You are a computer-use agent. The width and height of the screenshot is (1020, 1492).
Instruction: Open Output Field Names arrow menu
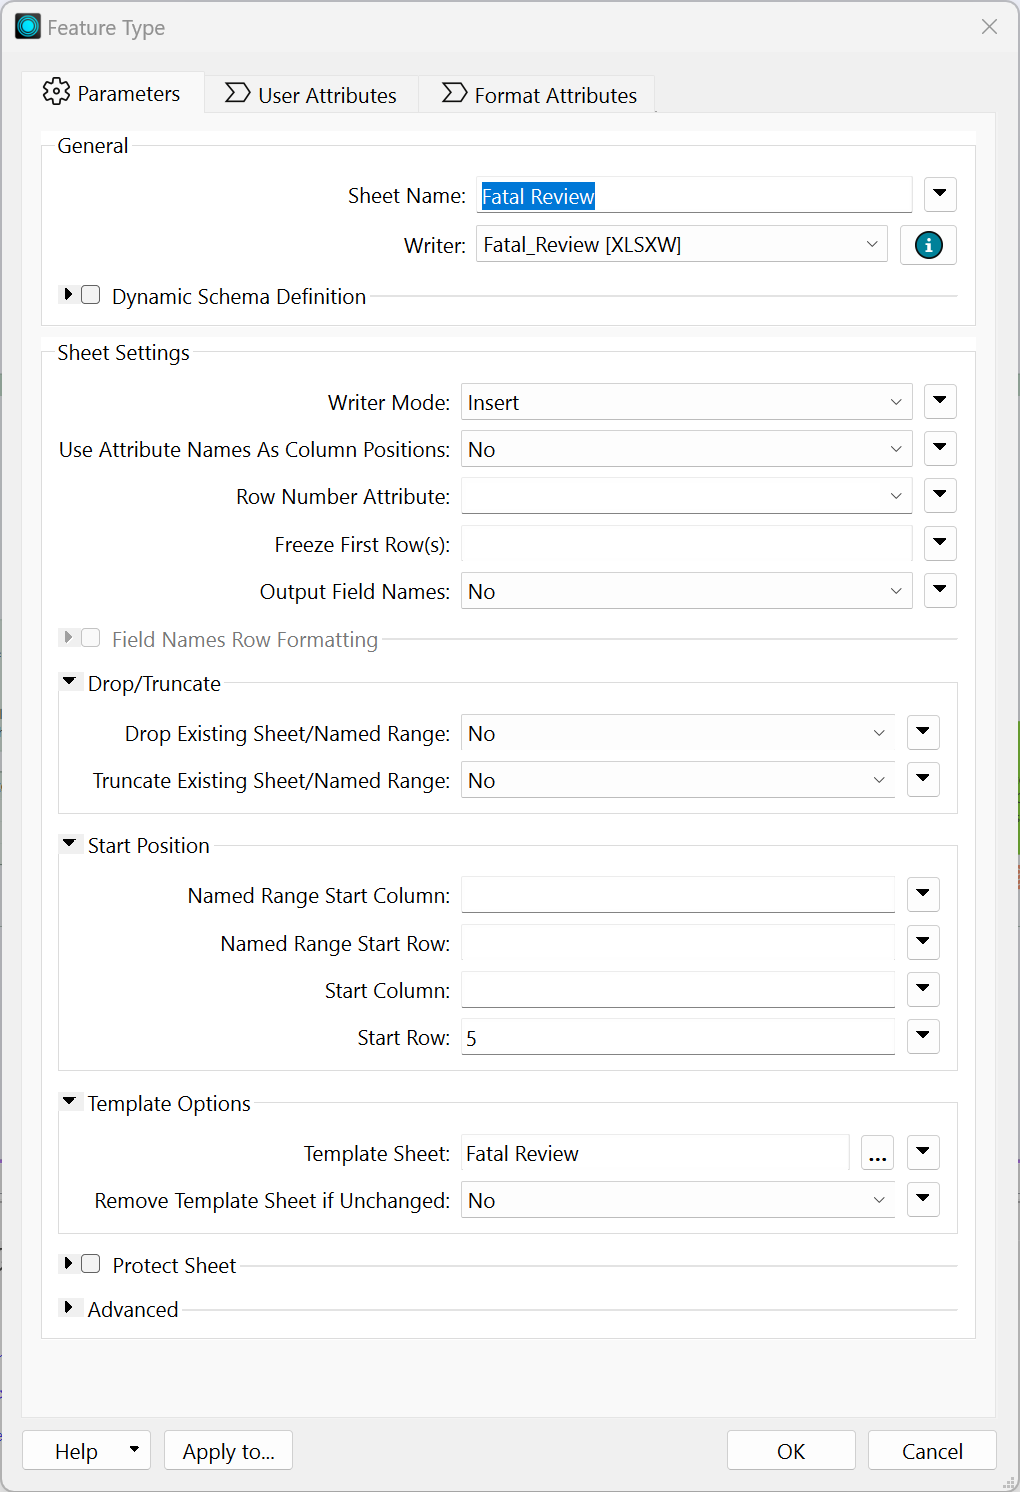tap(940, 590)
